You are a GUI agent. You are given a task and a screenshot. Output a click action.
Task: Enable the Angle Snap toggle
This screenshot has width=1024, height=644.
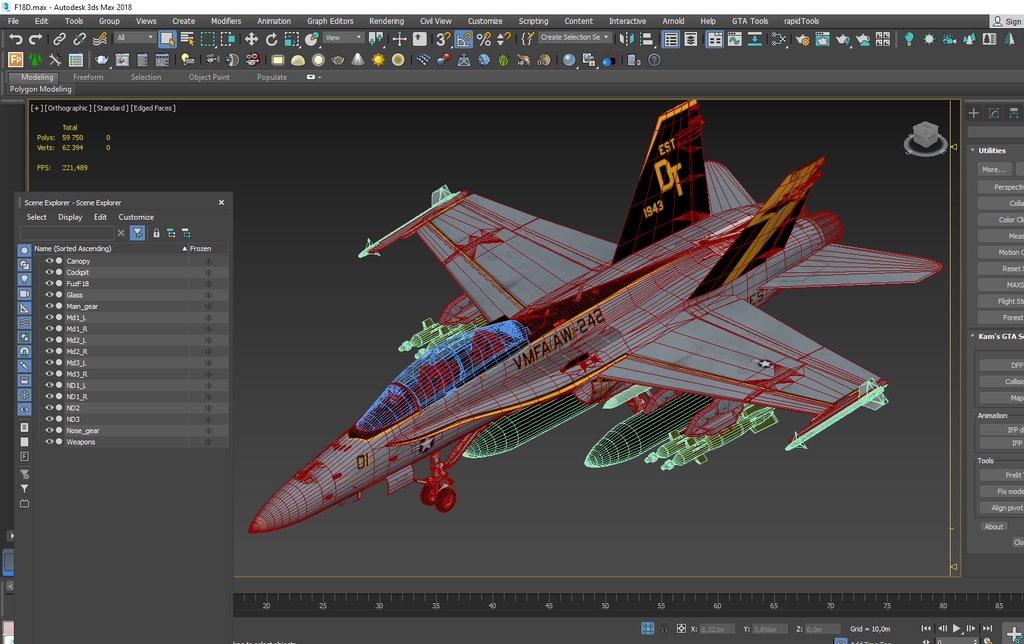click(x=464, y=39)
